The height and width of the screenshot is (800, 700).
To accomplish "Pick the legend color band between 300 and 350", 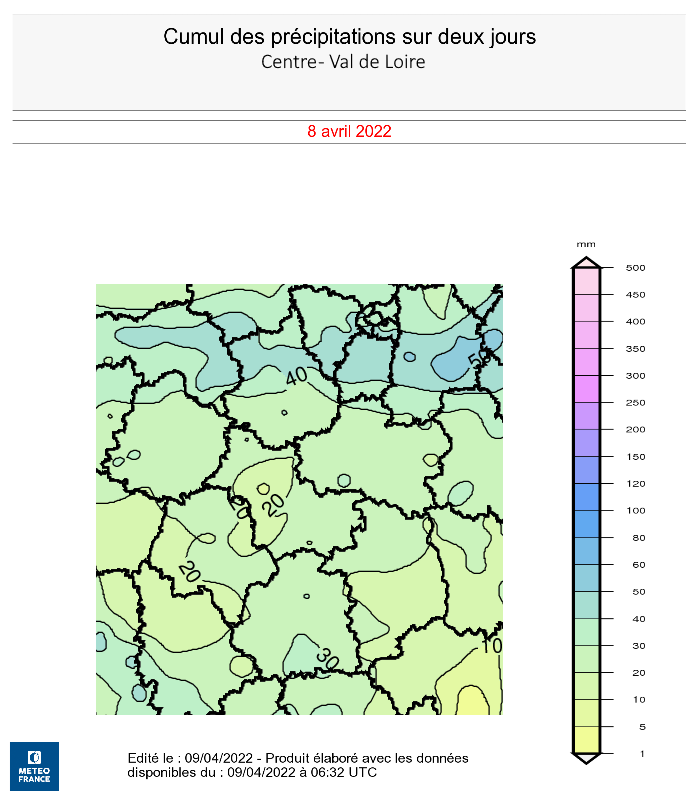I will [586, 362].
